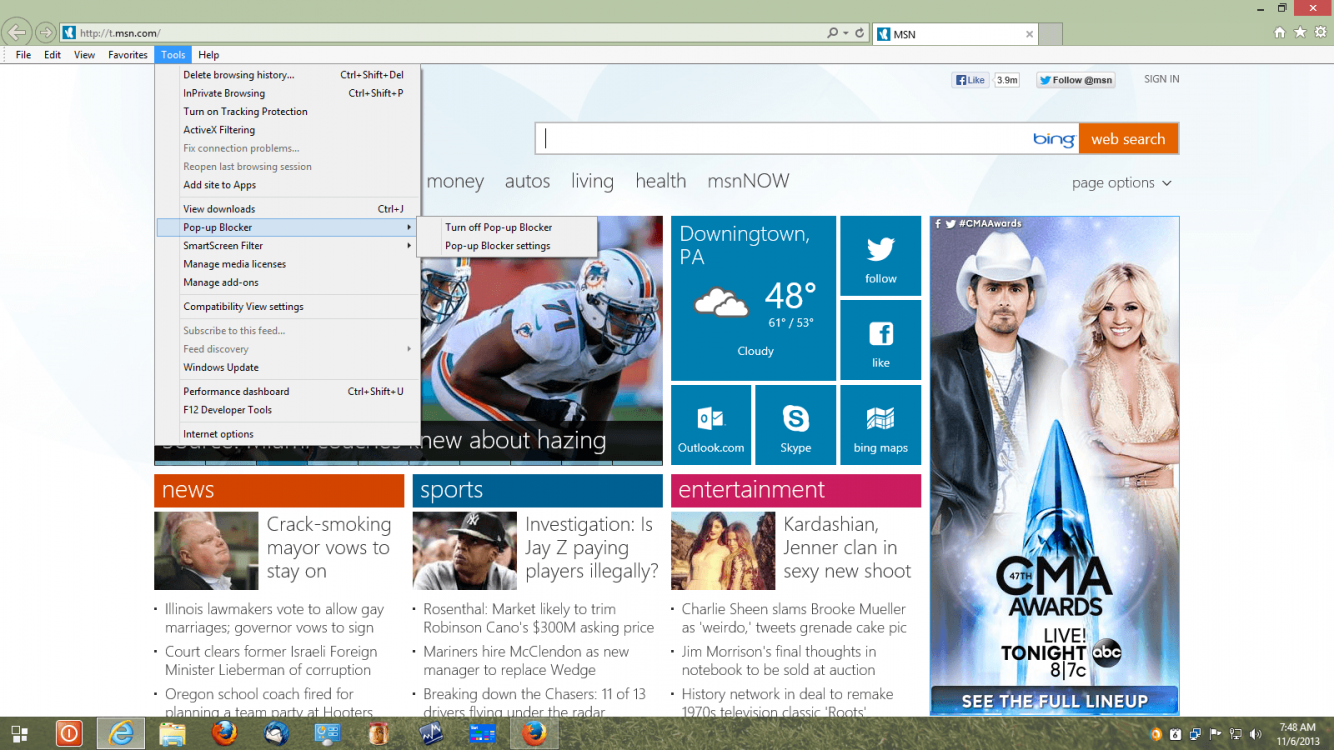This screenshot has width=1334, height=750.
Task: Open Compatibility View settings
Action: [x=286, y=307]
